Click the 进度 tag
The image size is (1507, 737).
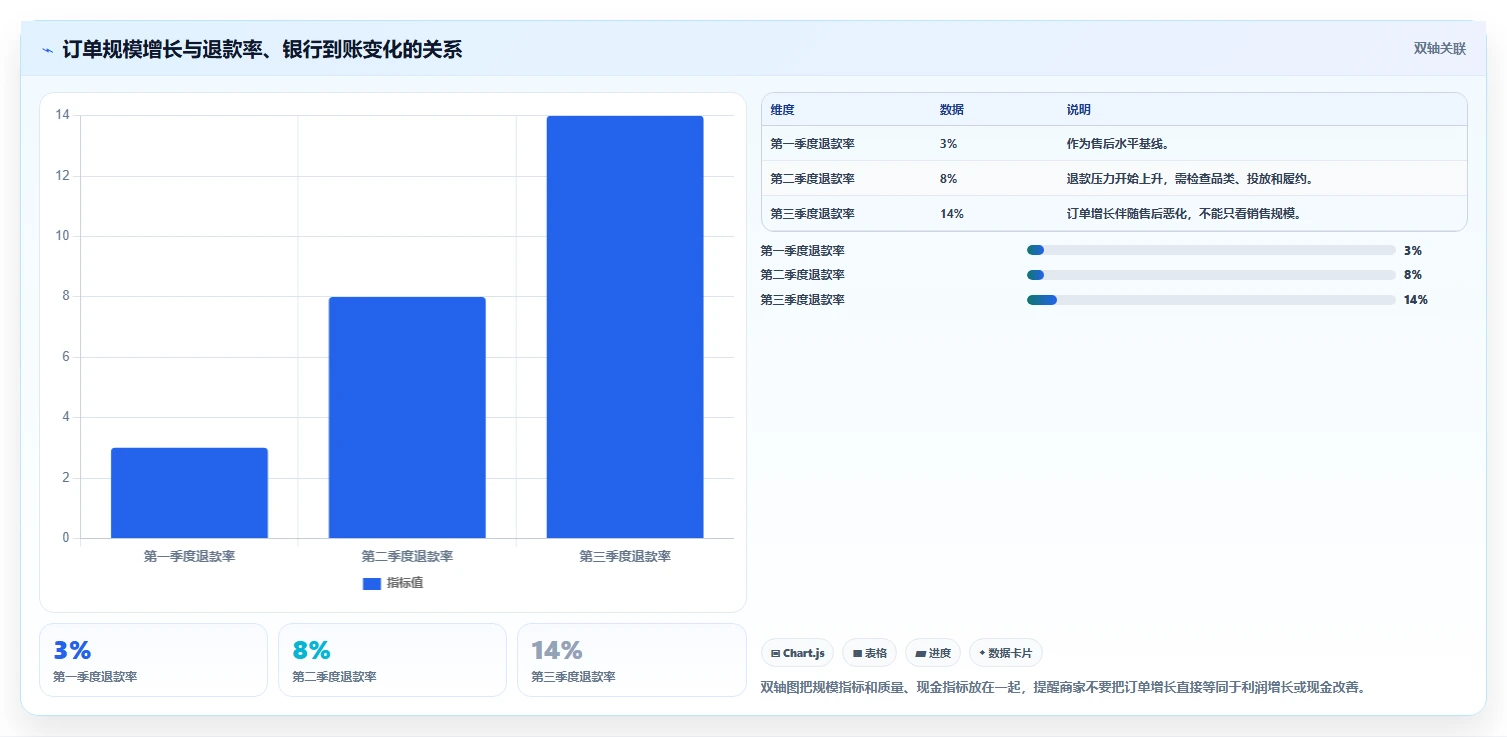tap(932, 653)
